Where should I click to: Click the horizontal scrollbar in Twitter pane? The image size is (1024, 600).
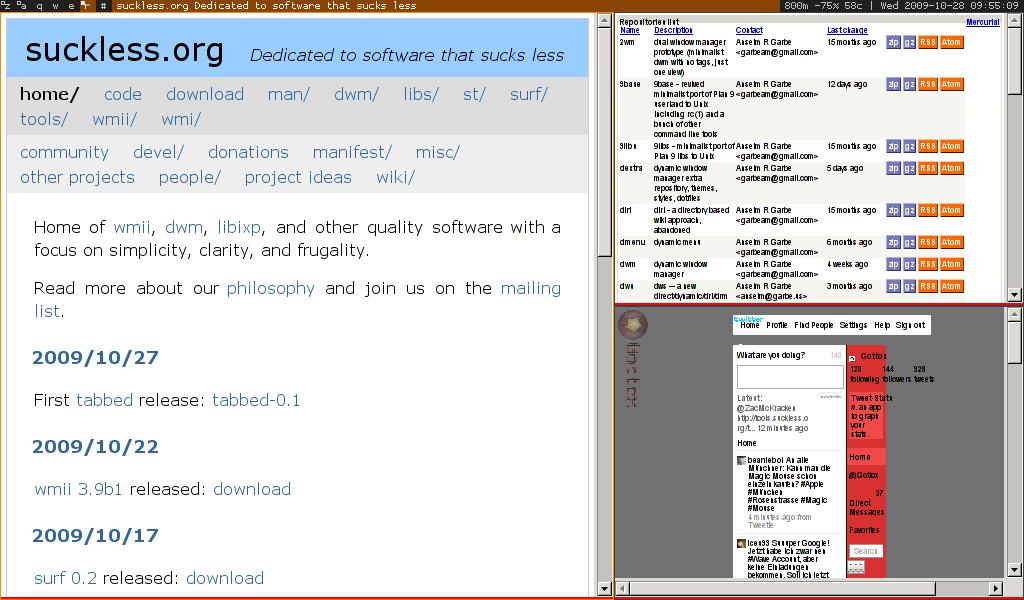point(800,588)
